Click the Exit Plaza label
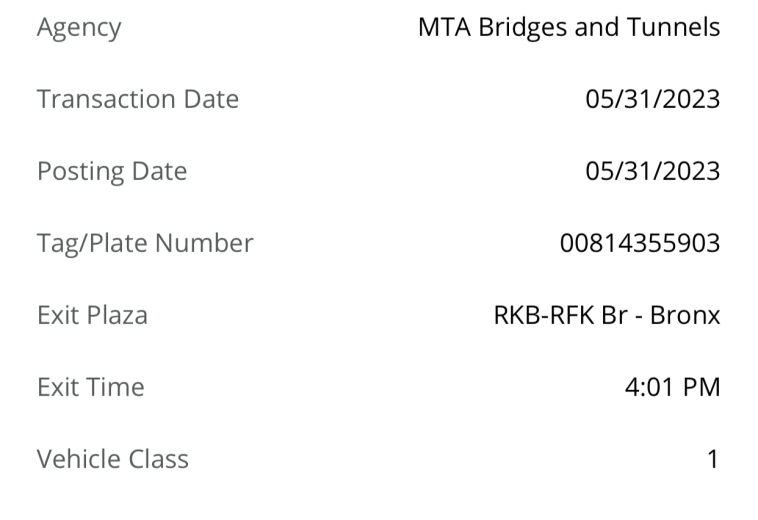The image size is (758, 520). click(x=92, y=315)
